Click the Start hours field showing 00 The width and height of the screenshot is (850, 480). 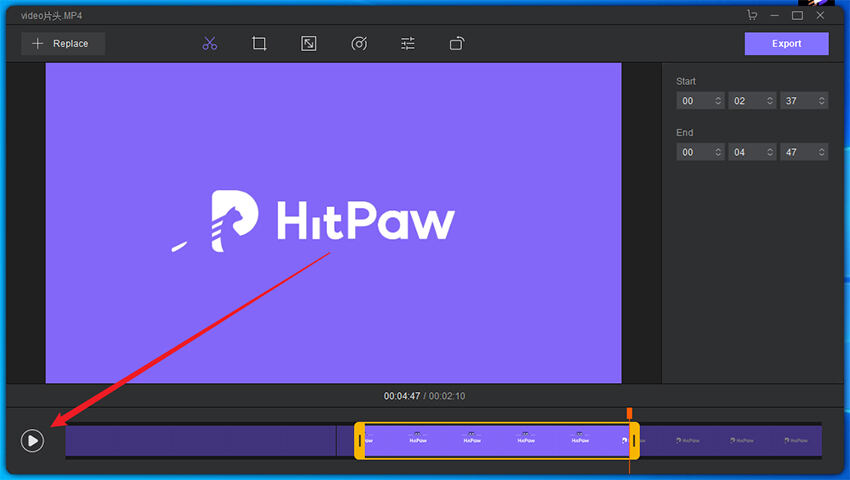coord(700,101)
